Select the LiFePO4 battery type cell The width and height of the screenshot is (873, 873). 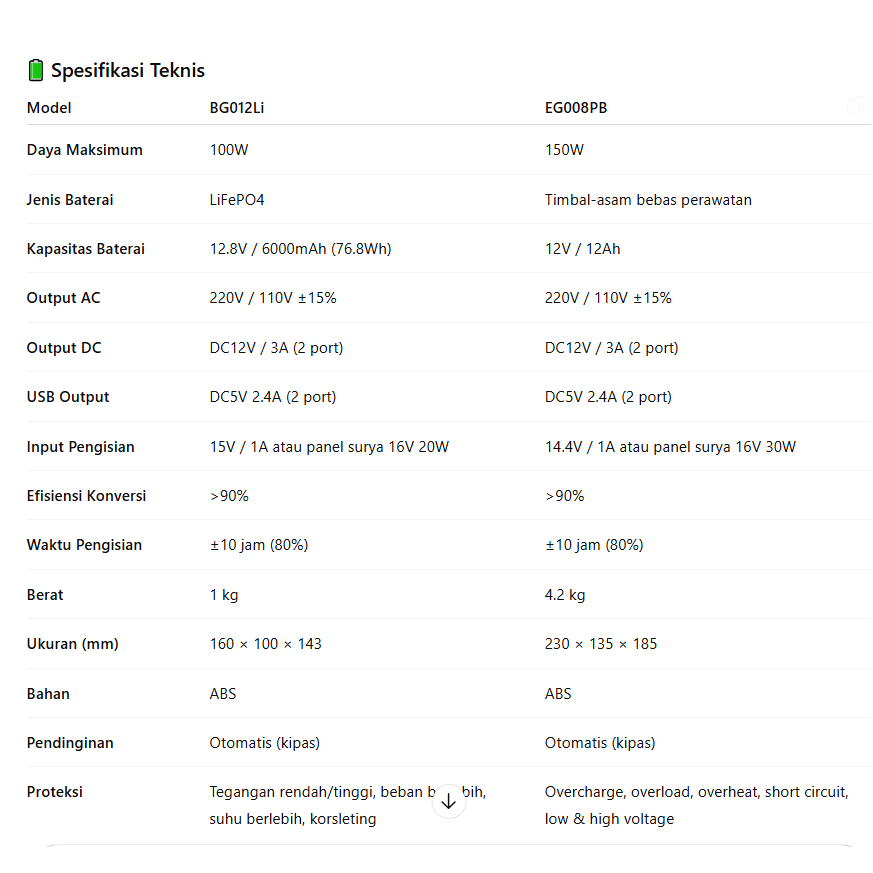(237, 200)
